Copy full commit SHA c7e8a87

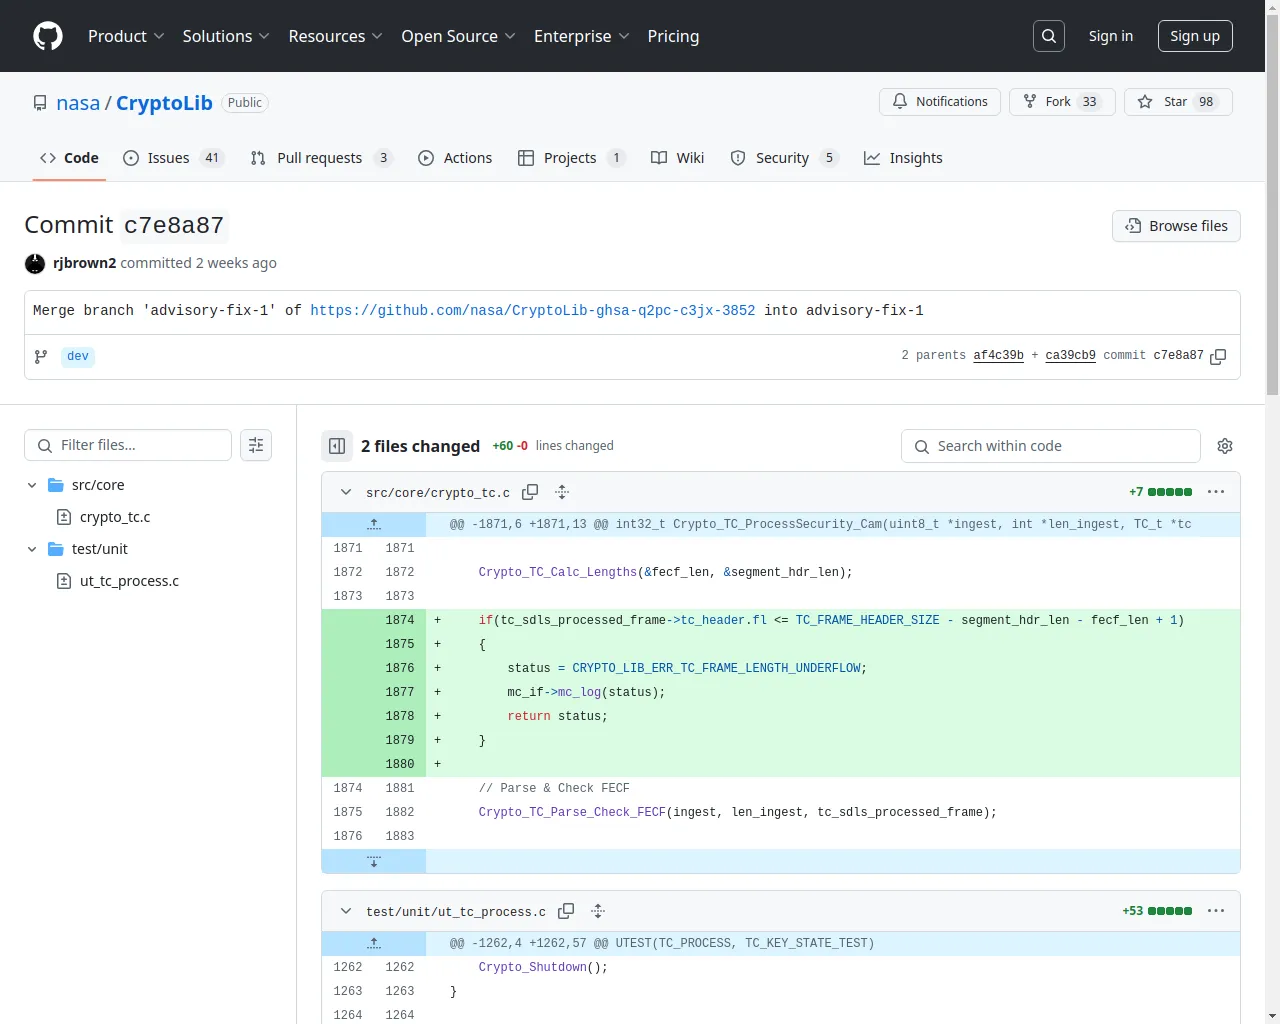coord(1218,356)
